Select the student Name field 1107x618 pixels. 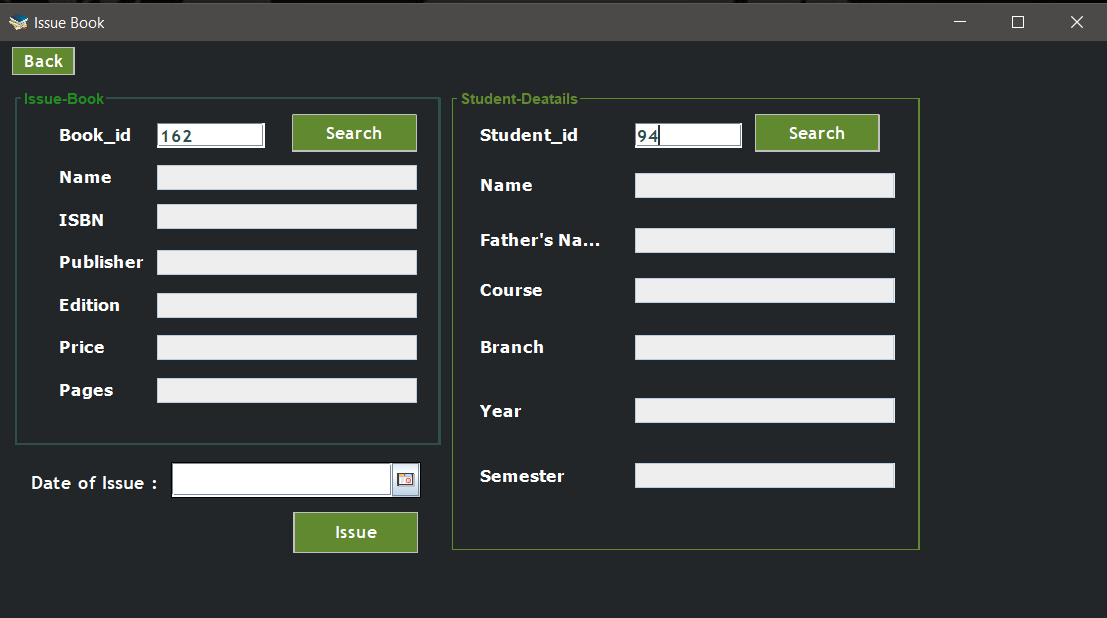(x=765, y=185)
